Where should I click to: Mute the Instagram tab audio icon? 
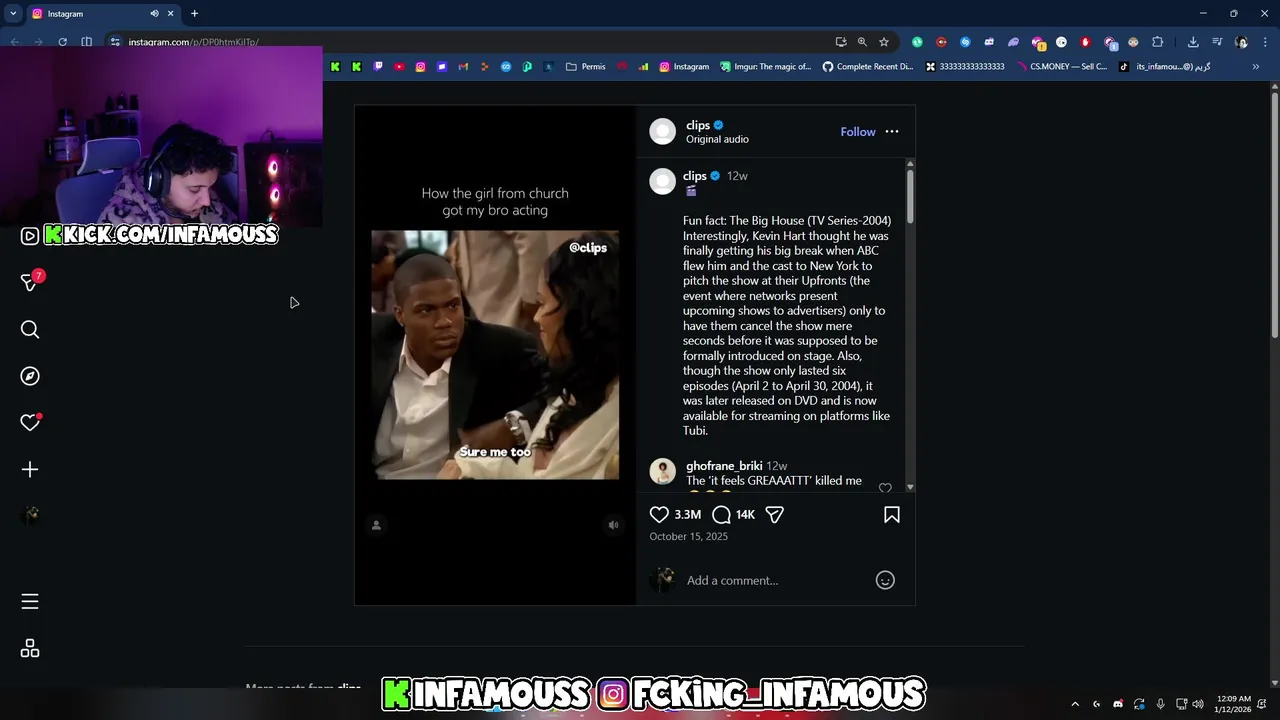[154, 14]
